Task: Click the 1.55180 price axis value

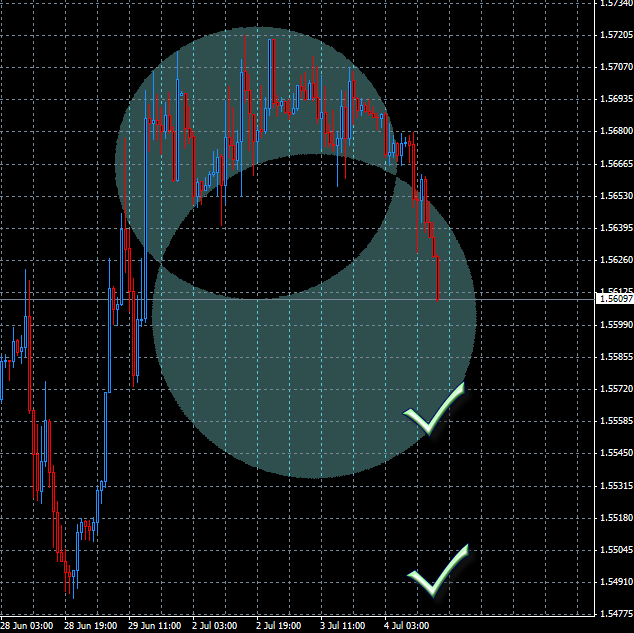Action: click(616, 517)
